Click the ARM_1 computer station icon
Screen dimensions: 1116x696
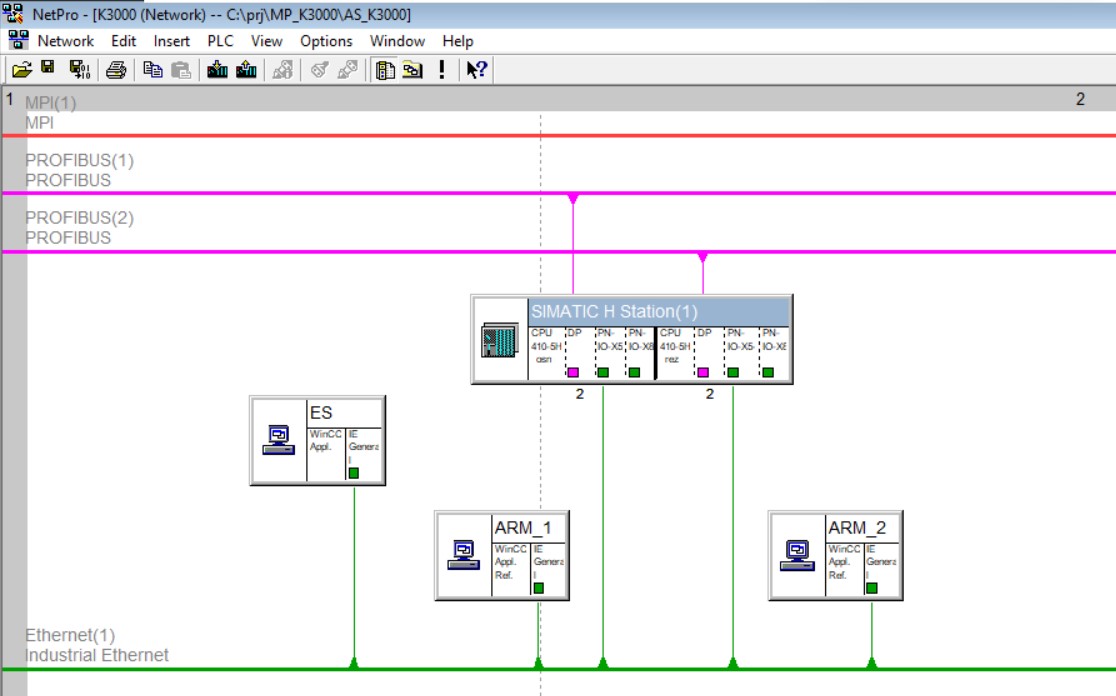point(463,555)
